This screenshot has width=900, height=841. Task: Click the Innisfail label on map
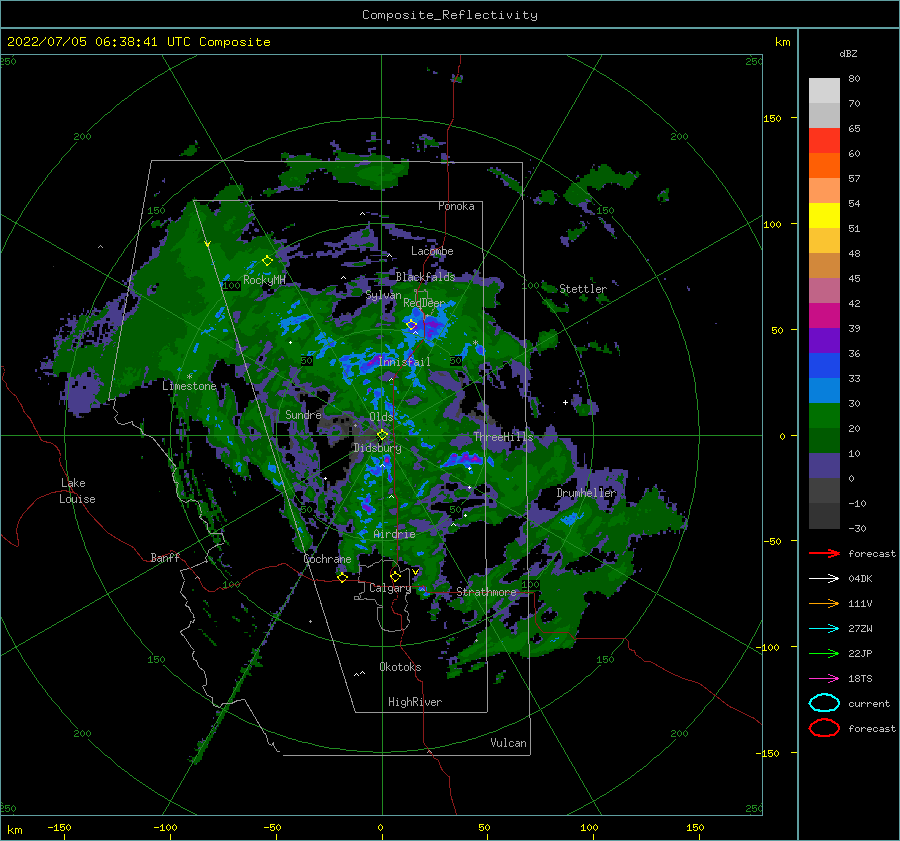coord(404,362)
